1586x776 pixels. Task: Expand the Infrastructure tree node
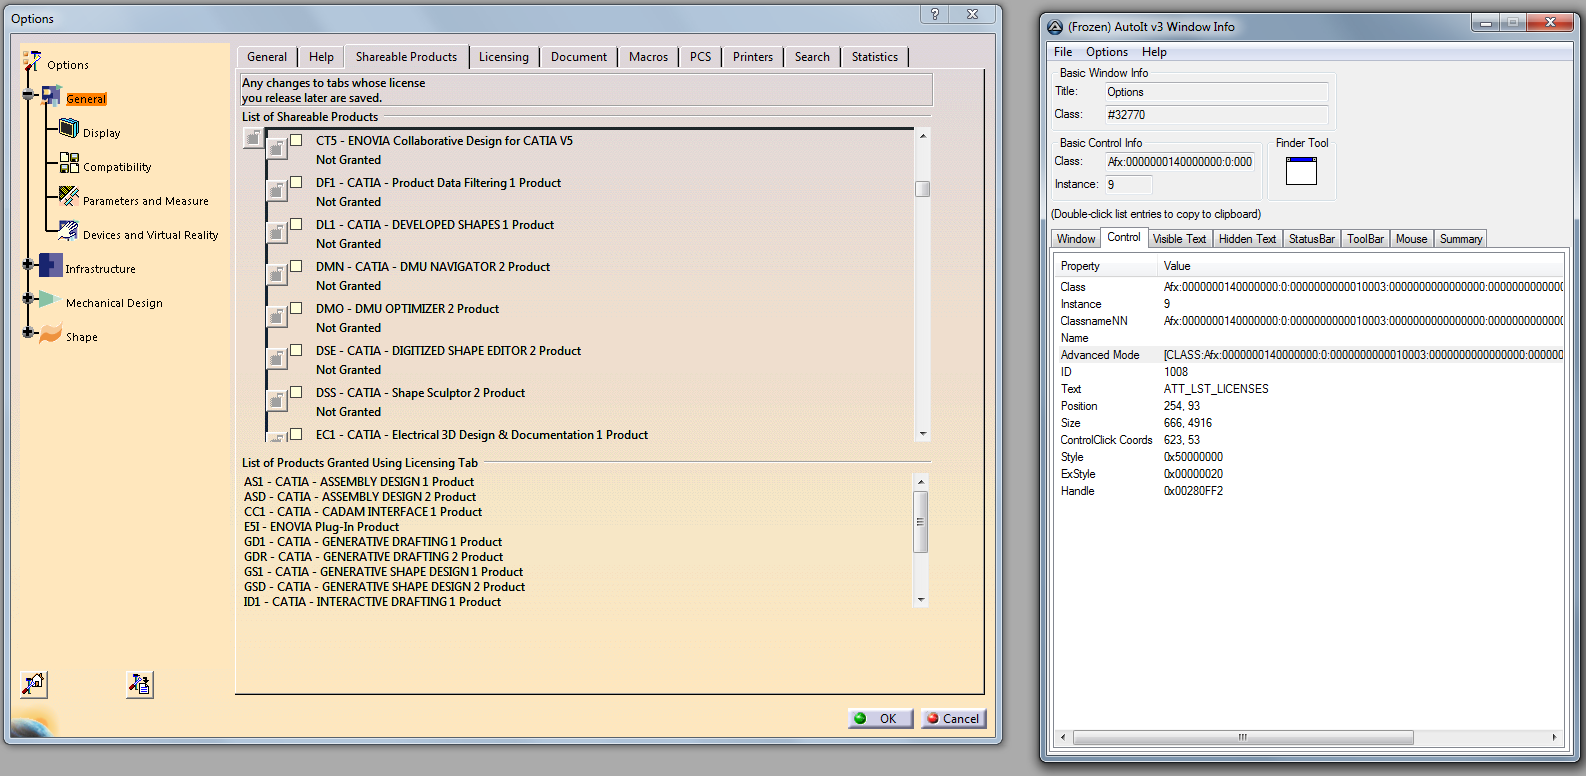(28, 265)
